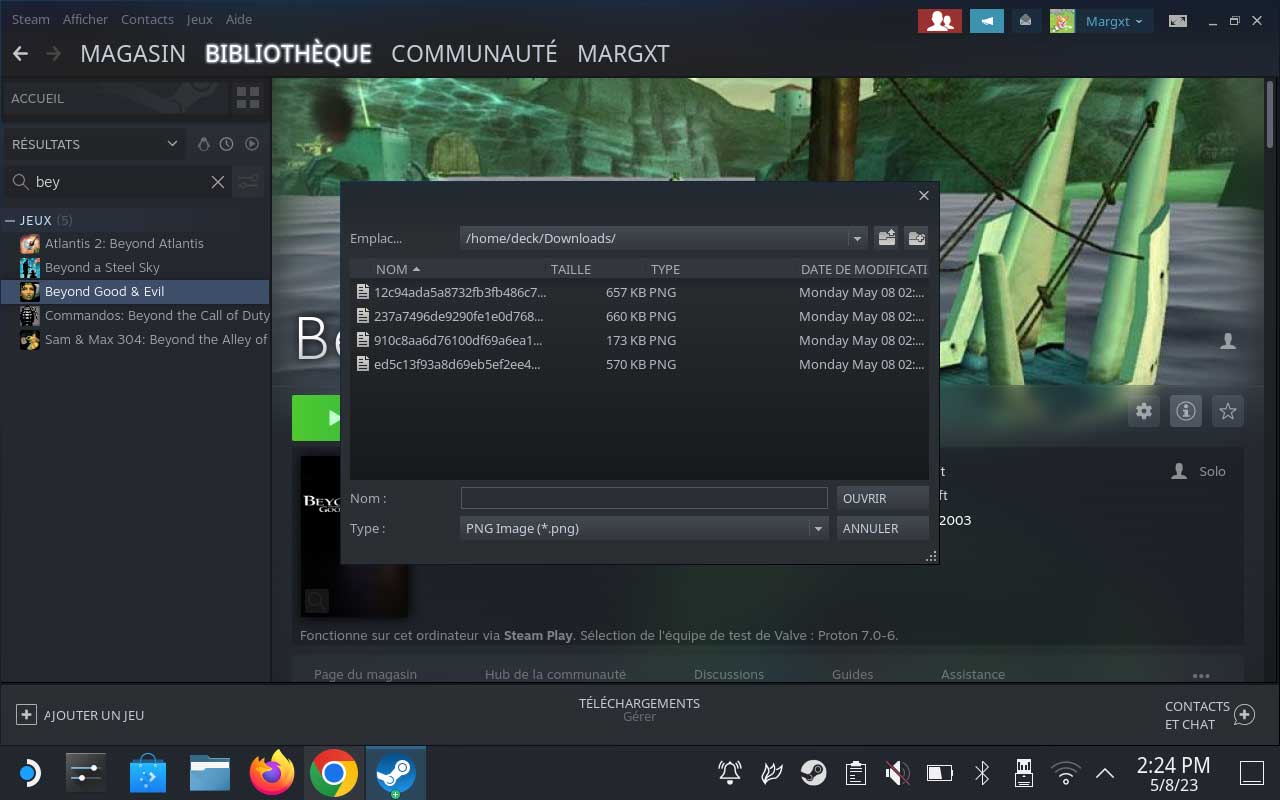This screenshot has height=800, width=1280.
Task: Open notifications bell in system tray
Action: [730, 773]
